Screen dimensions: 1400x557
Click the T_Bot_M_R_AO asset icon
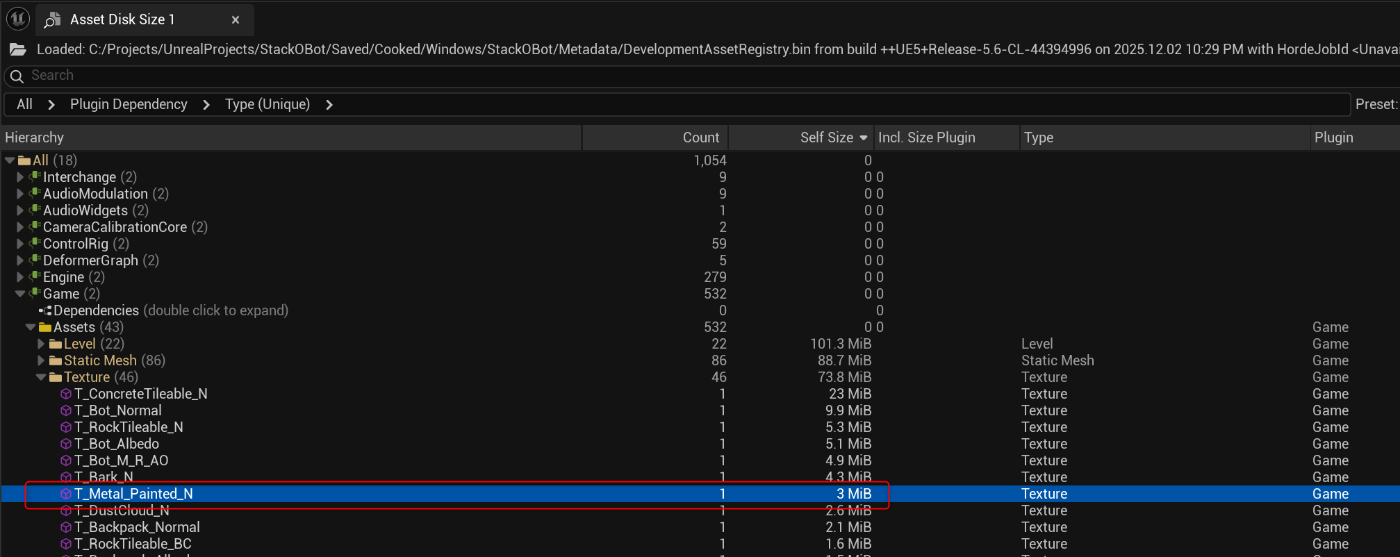pos(66,461)
